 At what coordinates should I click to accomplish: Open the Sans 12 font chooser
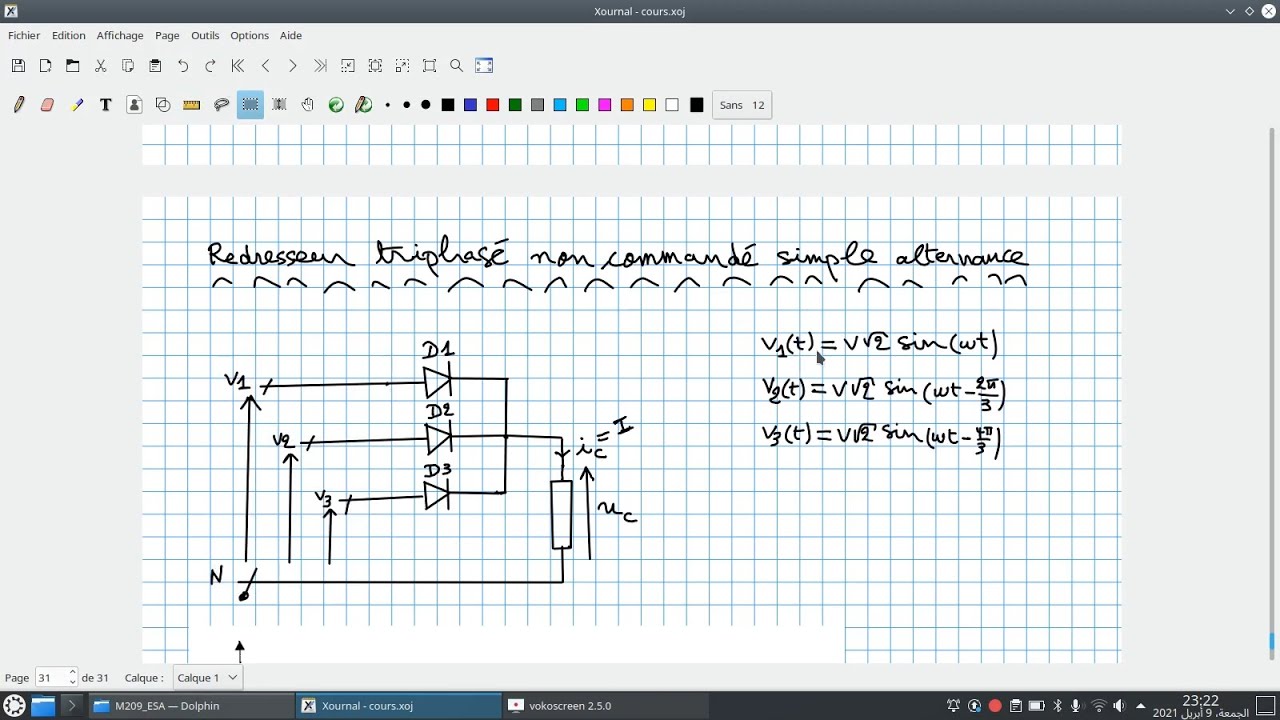(742, 105)
